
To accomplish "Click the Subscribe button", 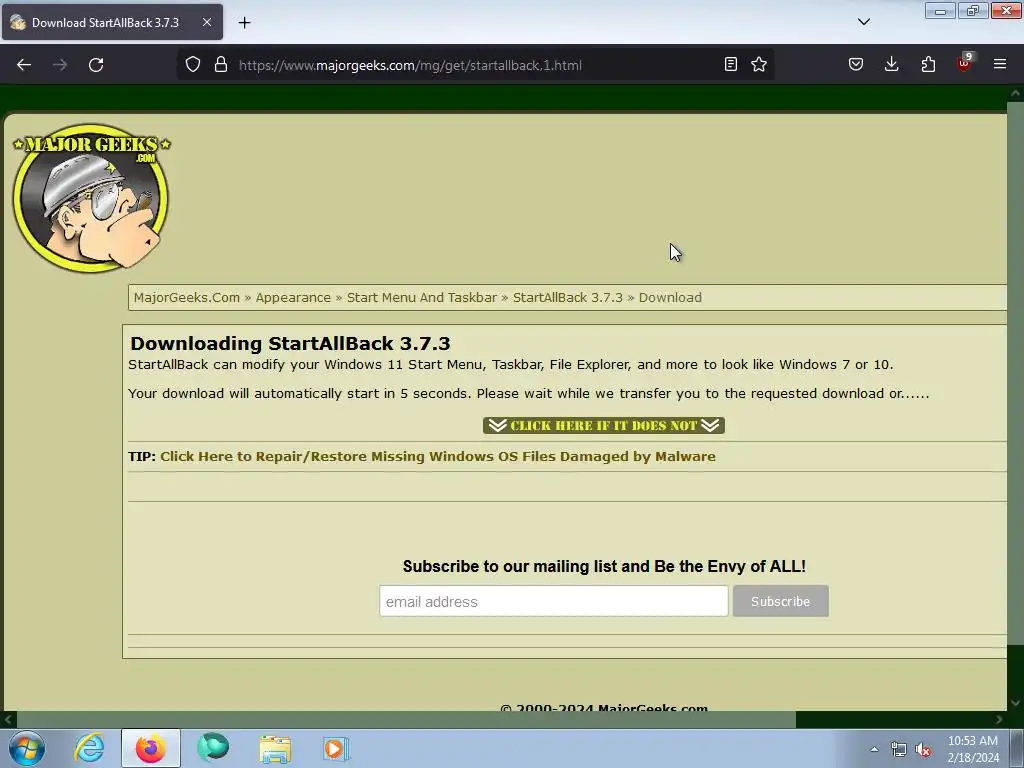I will click(780, 601).
